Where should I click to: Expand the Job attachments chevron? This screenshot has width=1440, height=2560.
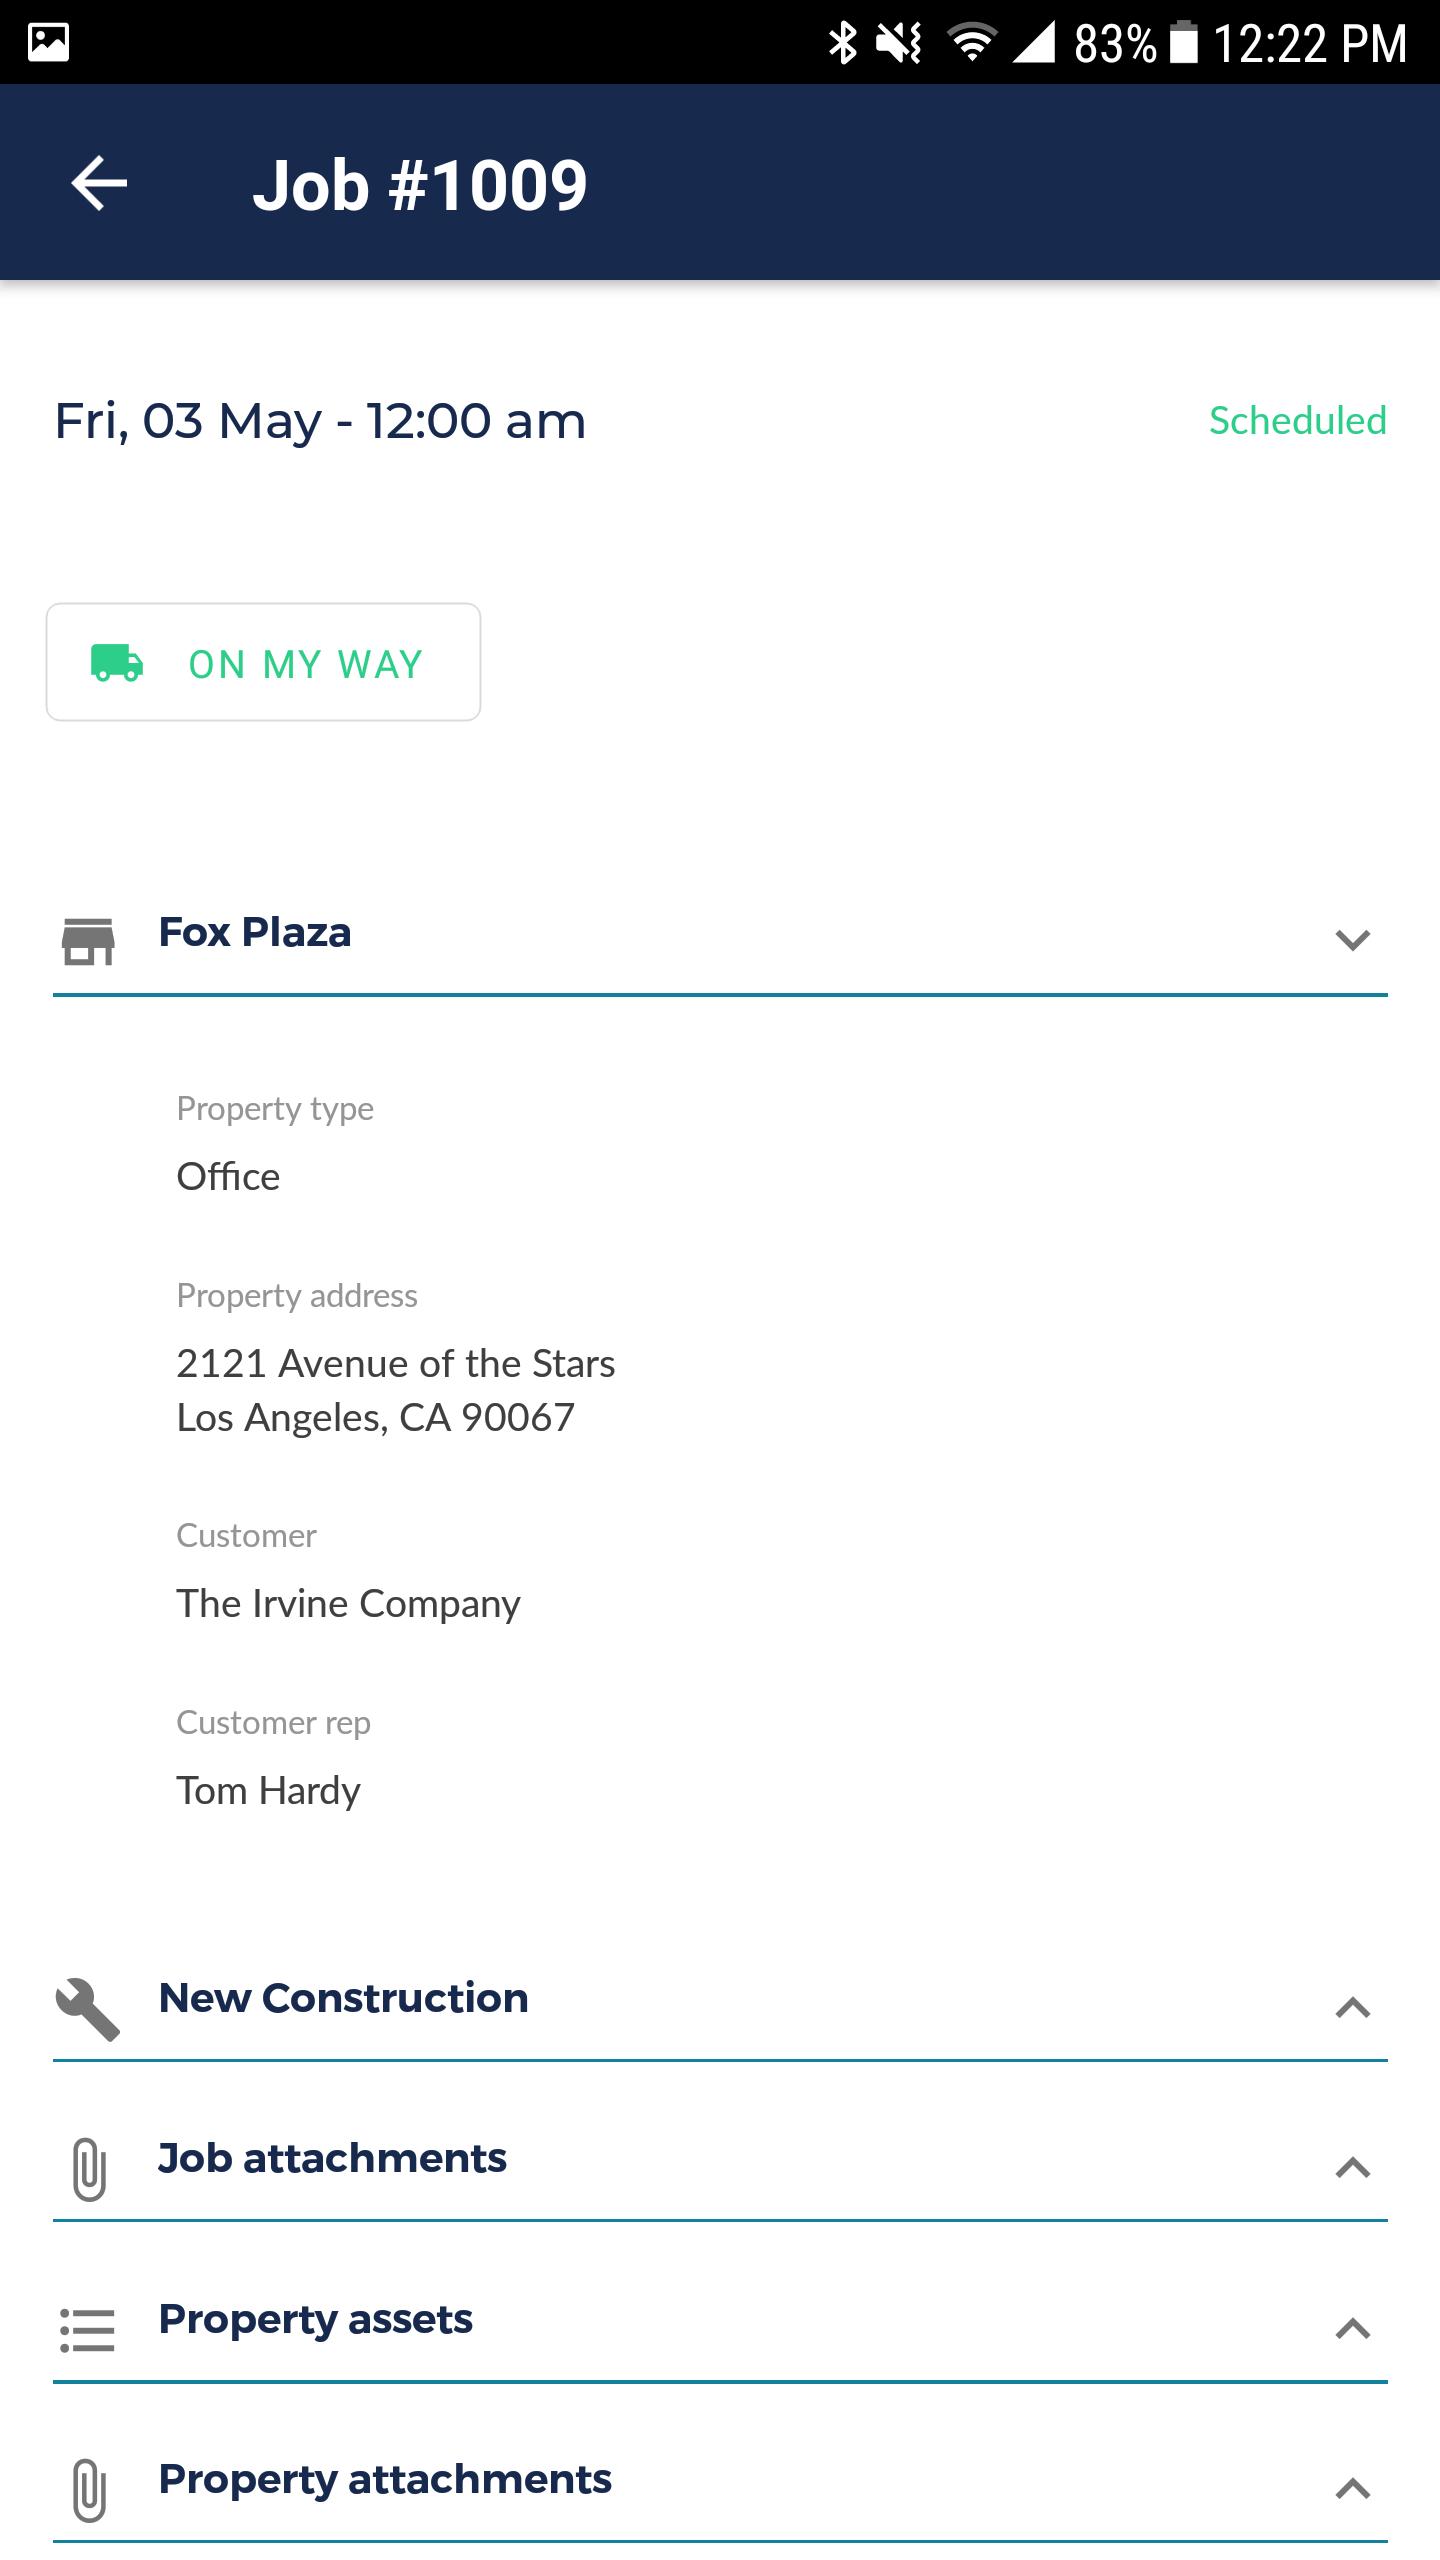(1352, 2167)
